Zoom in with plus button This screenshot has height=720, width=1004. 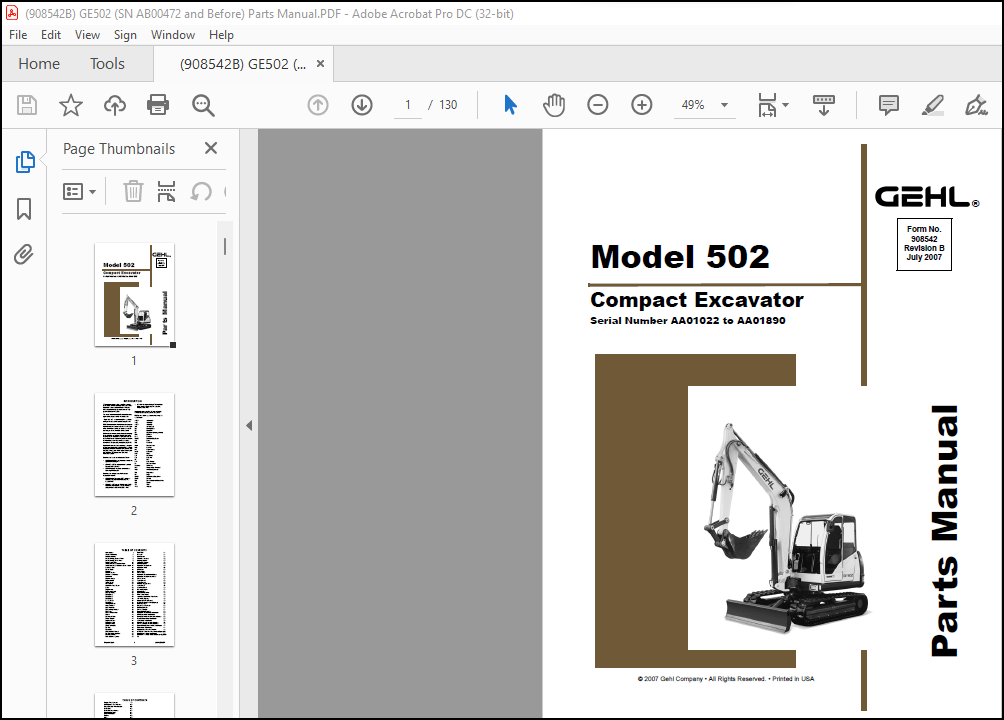[x=642, y=105]
